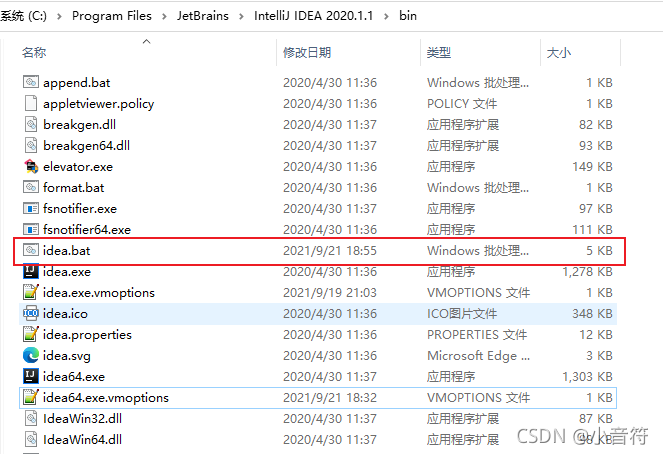
Task: Click the idea.exe.vmoptions file icon
Action: tap(30, 292)
